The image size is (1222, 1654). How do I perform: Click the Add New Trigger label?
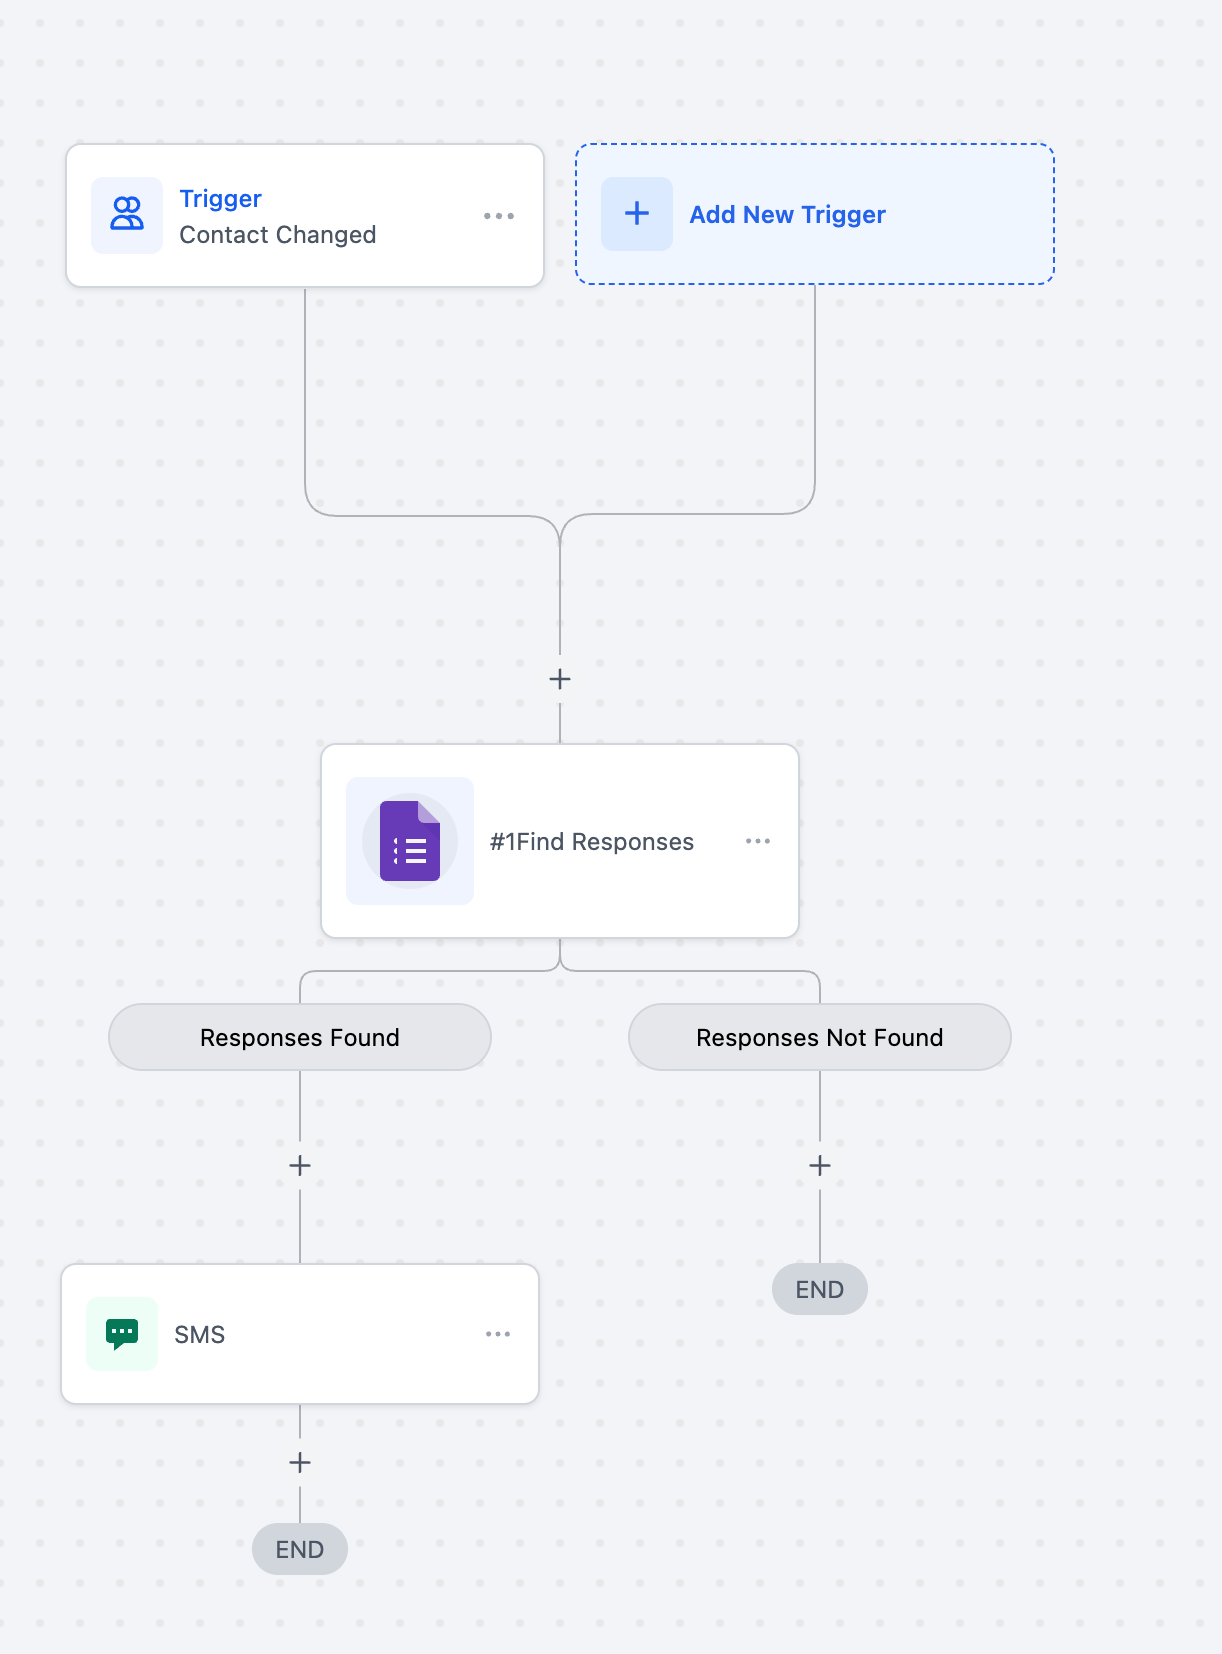(787, 215)
